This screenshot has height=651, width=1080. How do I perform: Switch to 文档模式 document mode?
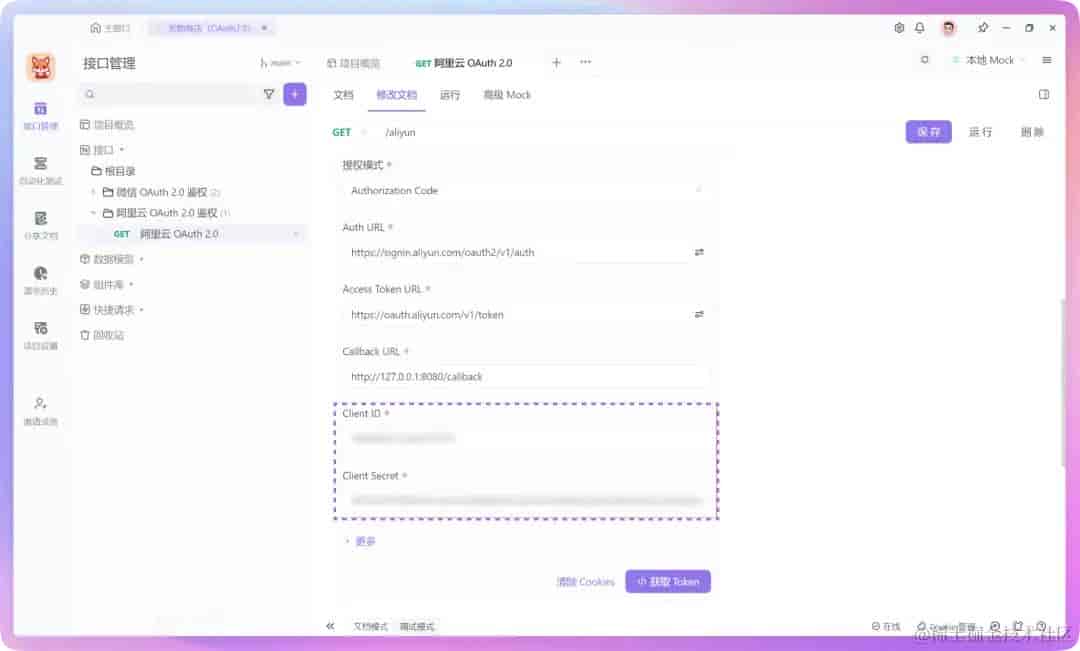371,626
